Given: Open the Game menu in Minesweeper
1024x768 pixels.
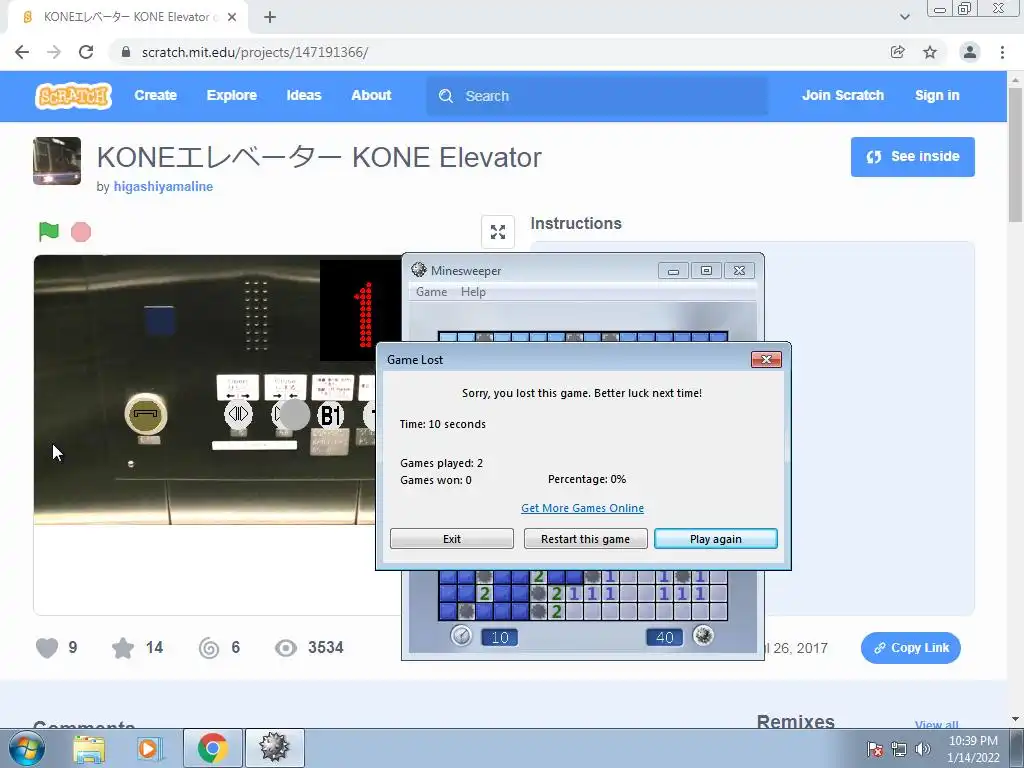Looking at the screenshot, I should click(432, 292).
